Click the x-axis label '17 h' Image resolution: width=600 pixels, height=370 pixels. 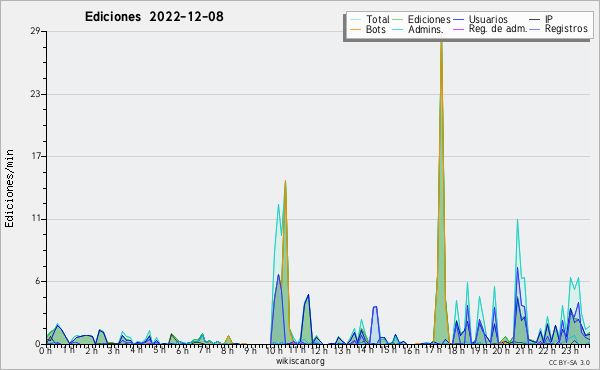[x=433, y=351]
